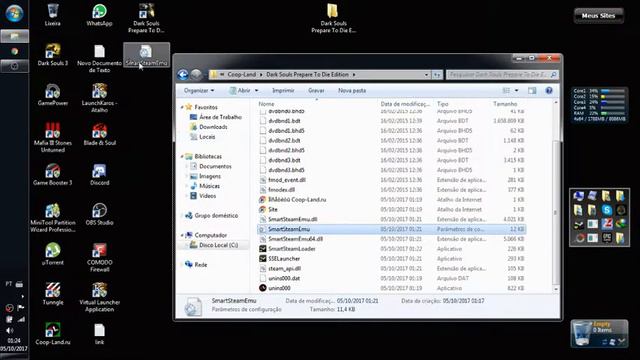Open uTorrent desktop shortcut
This screenshot has width=640, height=360.
pyautogui.click(x=53, y=254)
